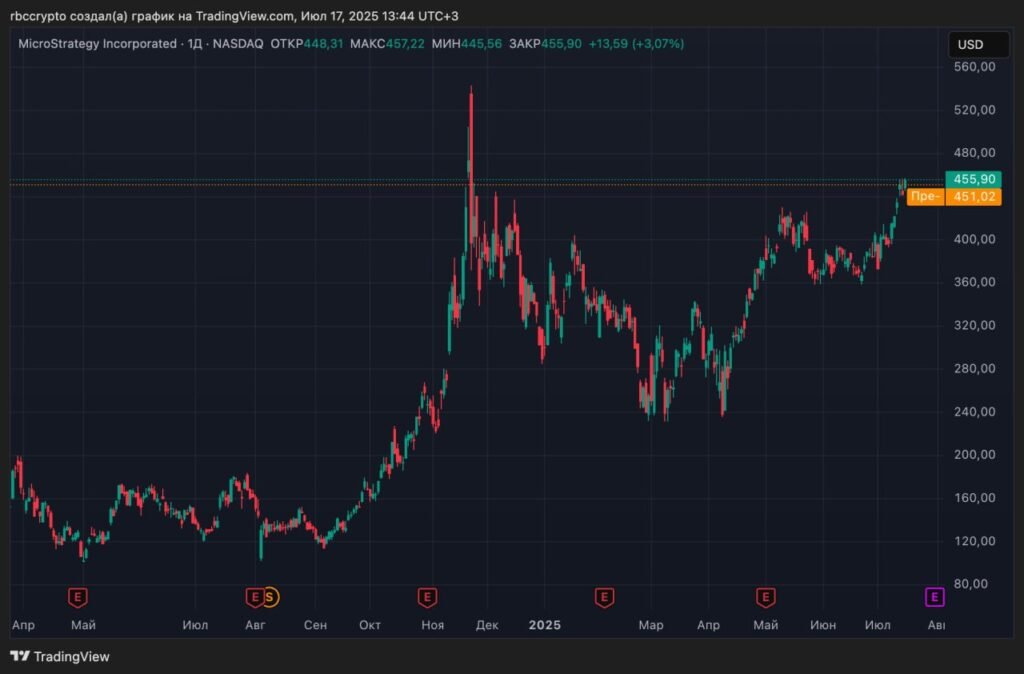Click the 120,00 price axis label
Viewport: 1024px width, 674px height.
tap(974, 541)
